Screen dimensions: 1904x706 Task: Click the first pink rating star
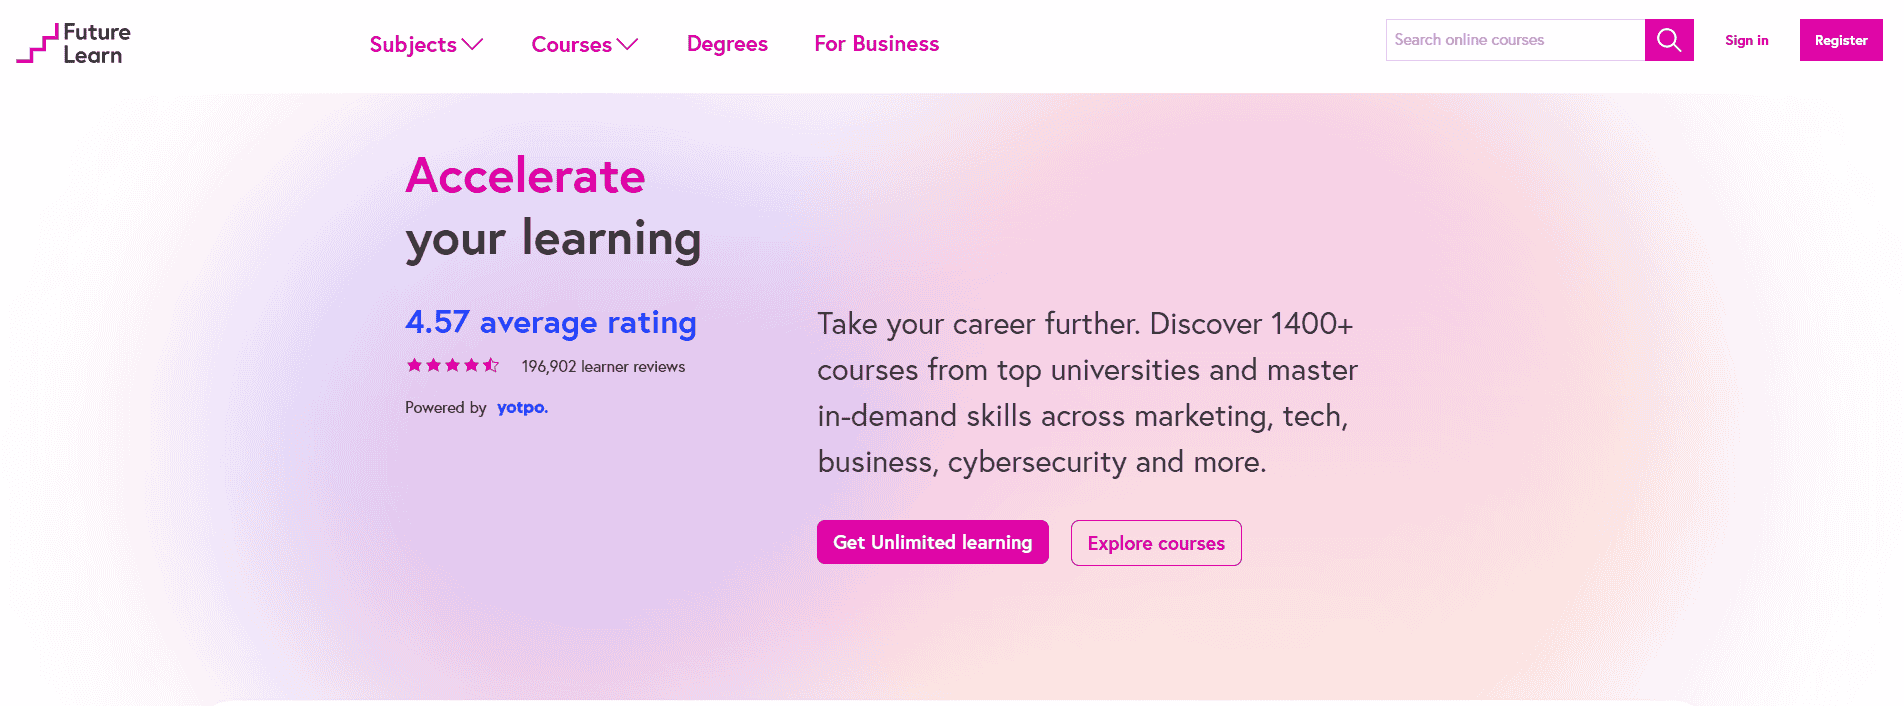(414, 366)
